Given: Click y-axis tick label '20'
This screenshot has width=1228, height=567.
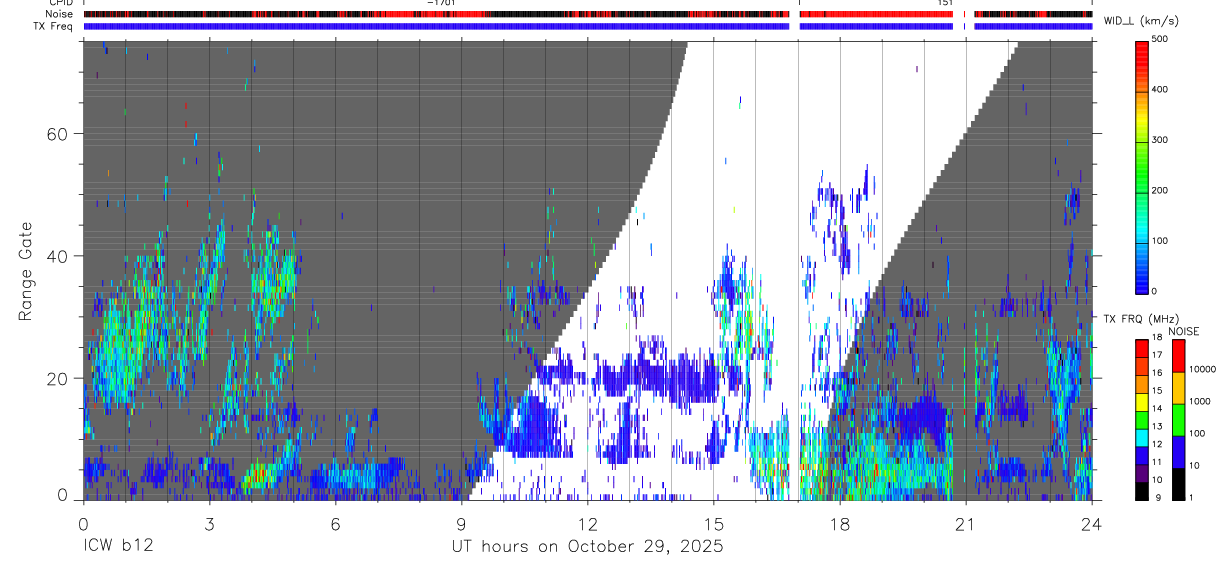Looking at the screenshot, I should pyautogui.click(x=59, y=378).
